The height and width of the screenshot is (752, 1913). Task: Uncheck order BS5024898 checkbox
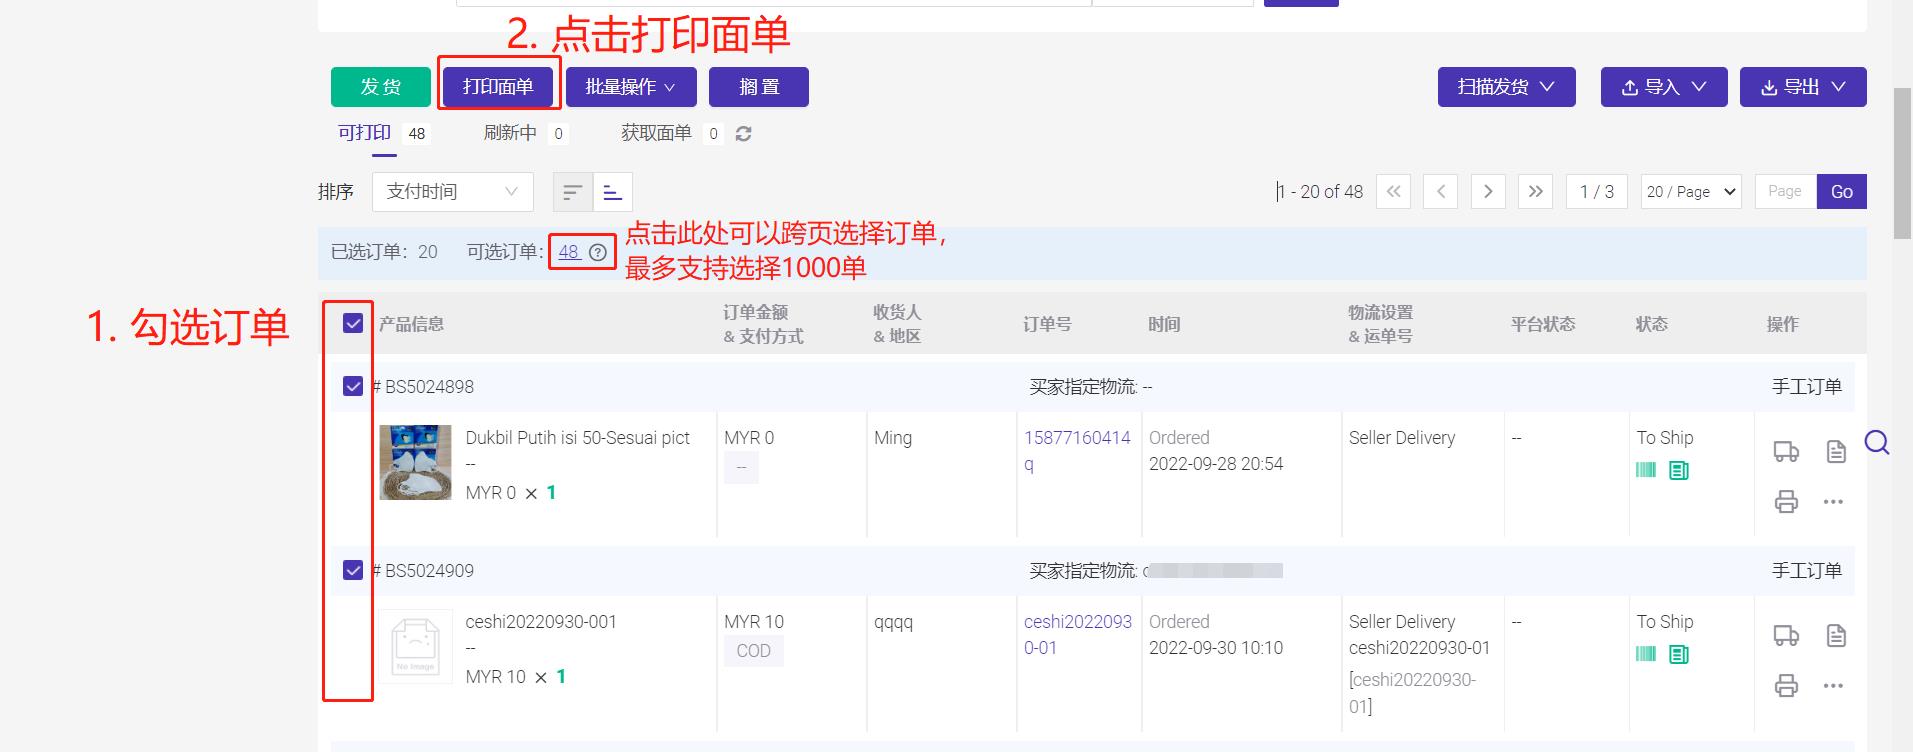353,386
